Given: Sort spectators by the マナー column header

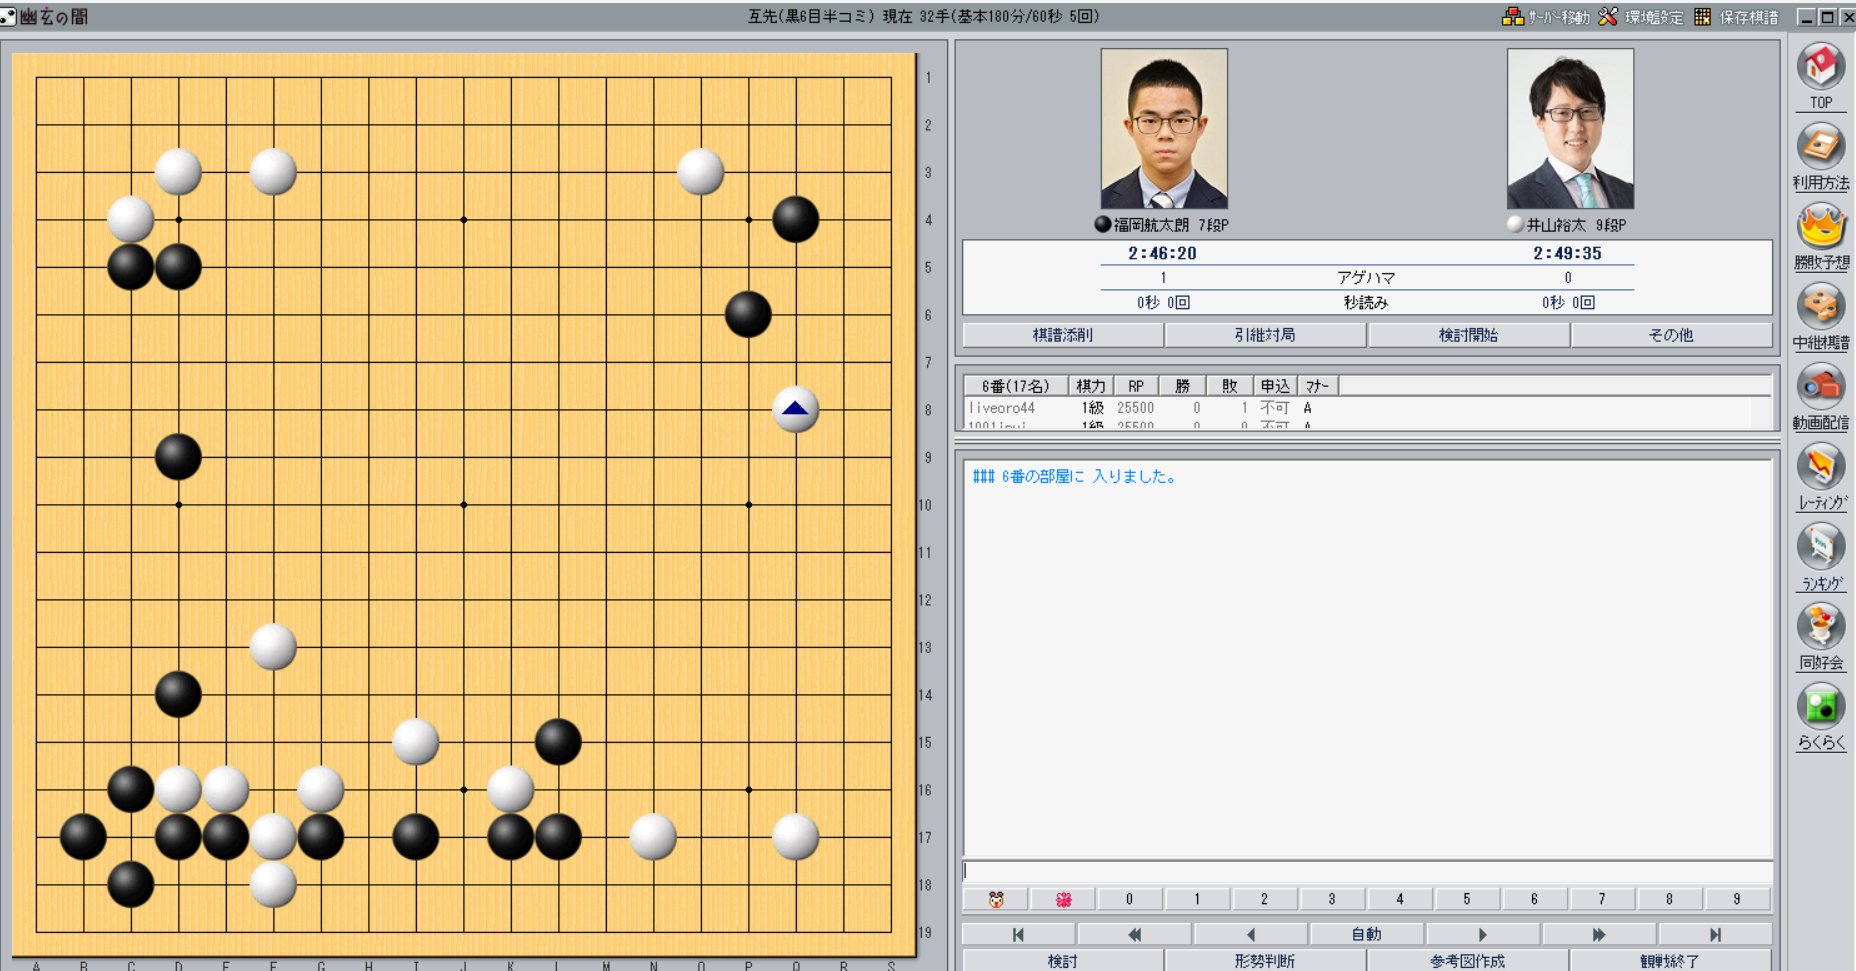Looking at the screenshot, I should (x=1318, y=386).
